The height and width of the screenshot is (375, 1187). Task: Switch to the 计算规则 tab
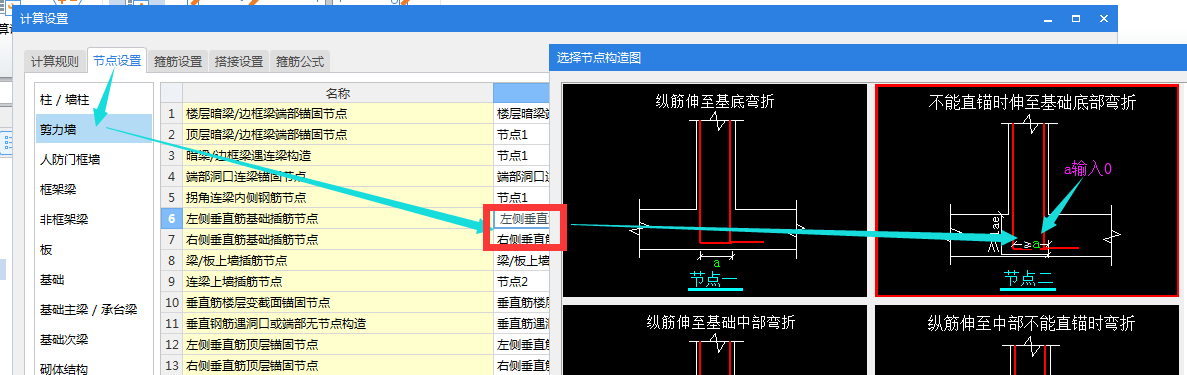(55, 62)
